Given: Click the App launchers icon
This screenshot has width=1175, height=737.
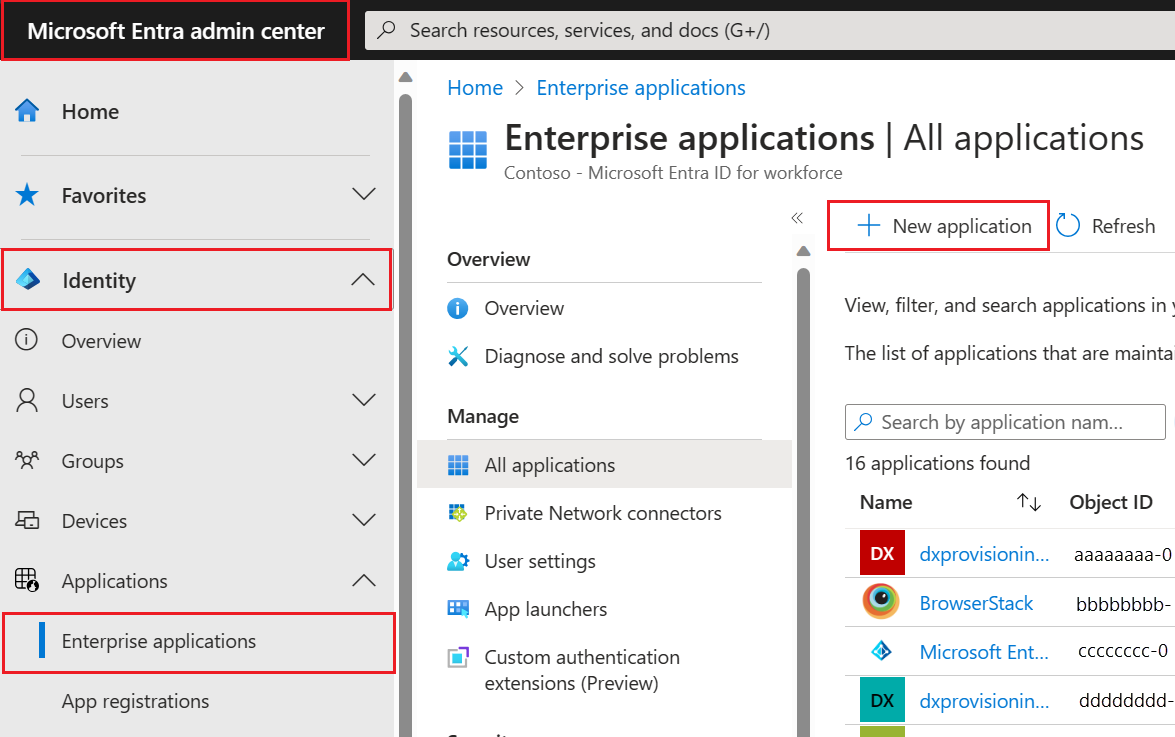Looking at the screenshot, I should pyautogui.click(x=458, y=609).
